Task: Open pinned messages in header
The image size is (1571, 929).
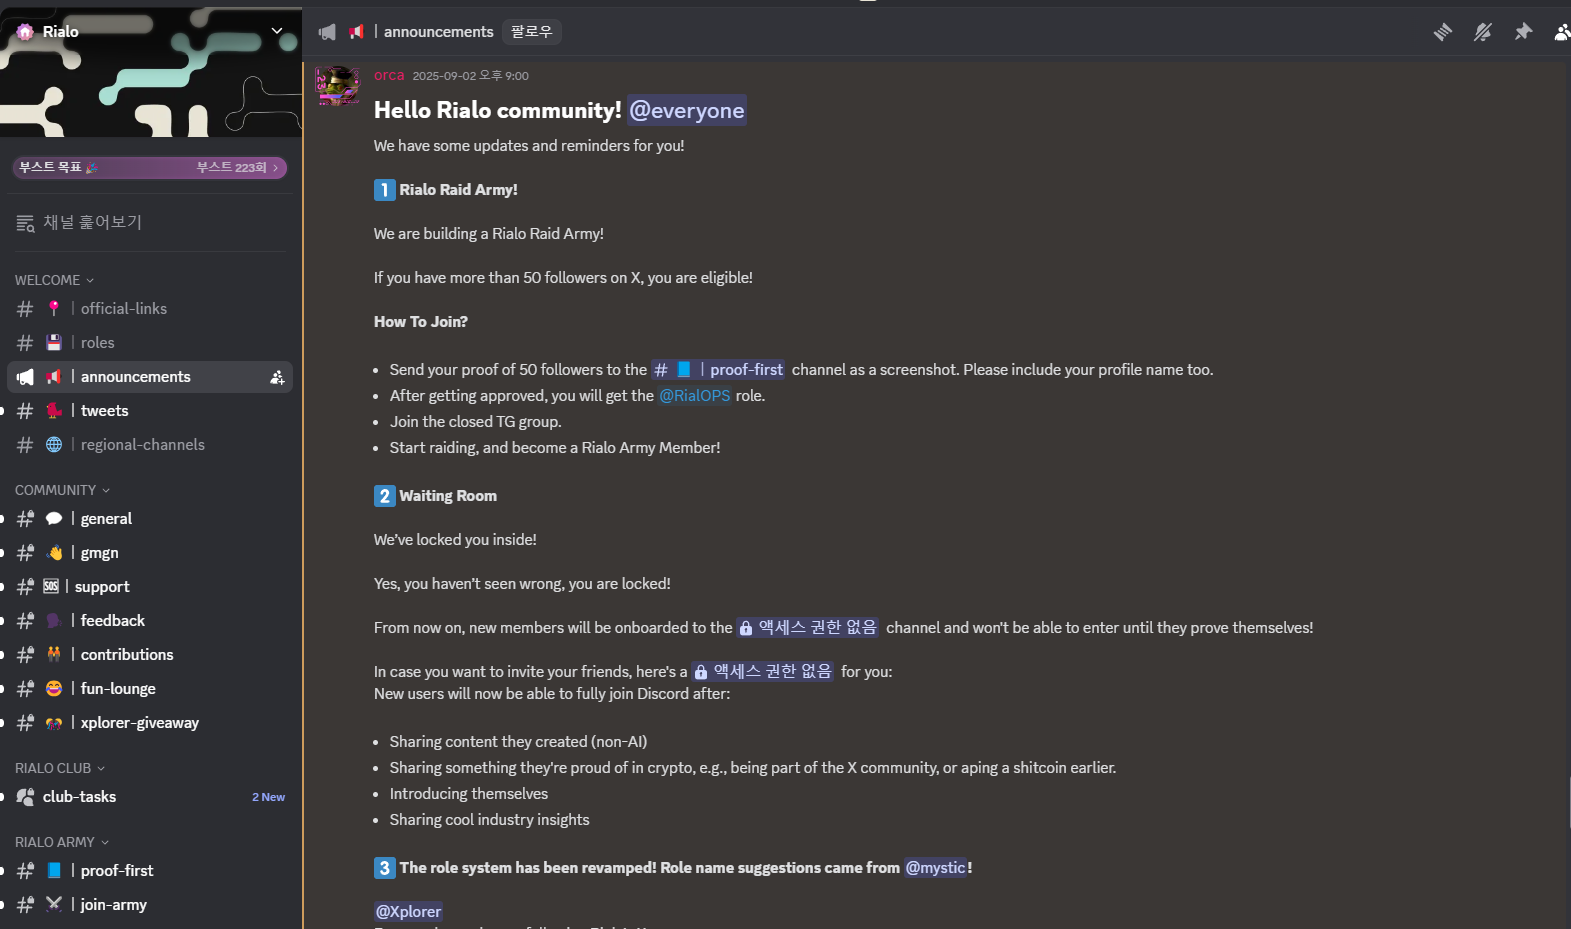Action: point(1523,32)
